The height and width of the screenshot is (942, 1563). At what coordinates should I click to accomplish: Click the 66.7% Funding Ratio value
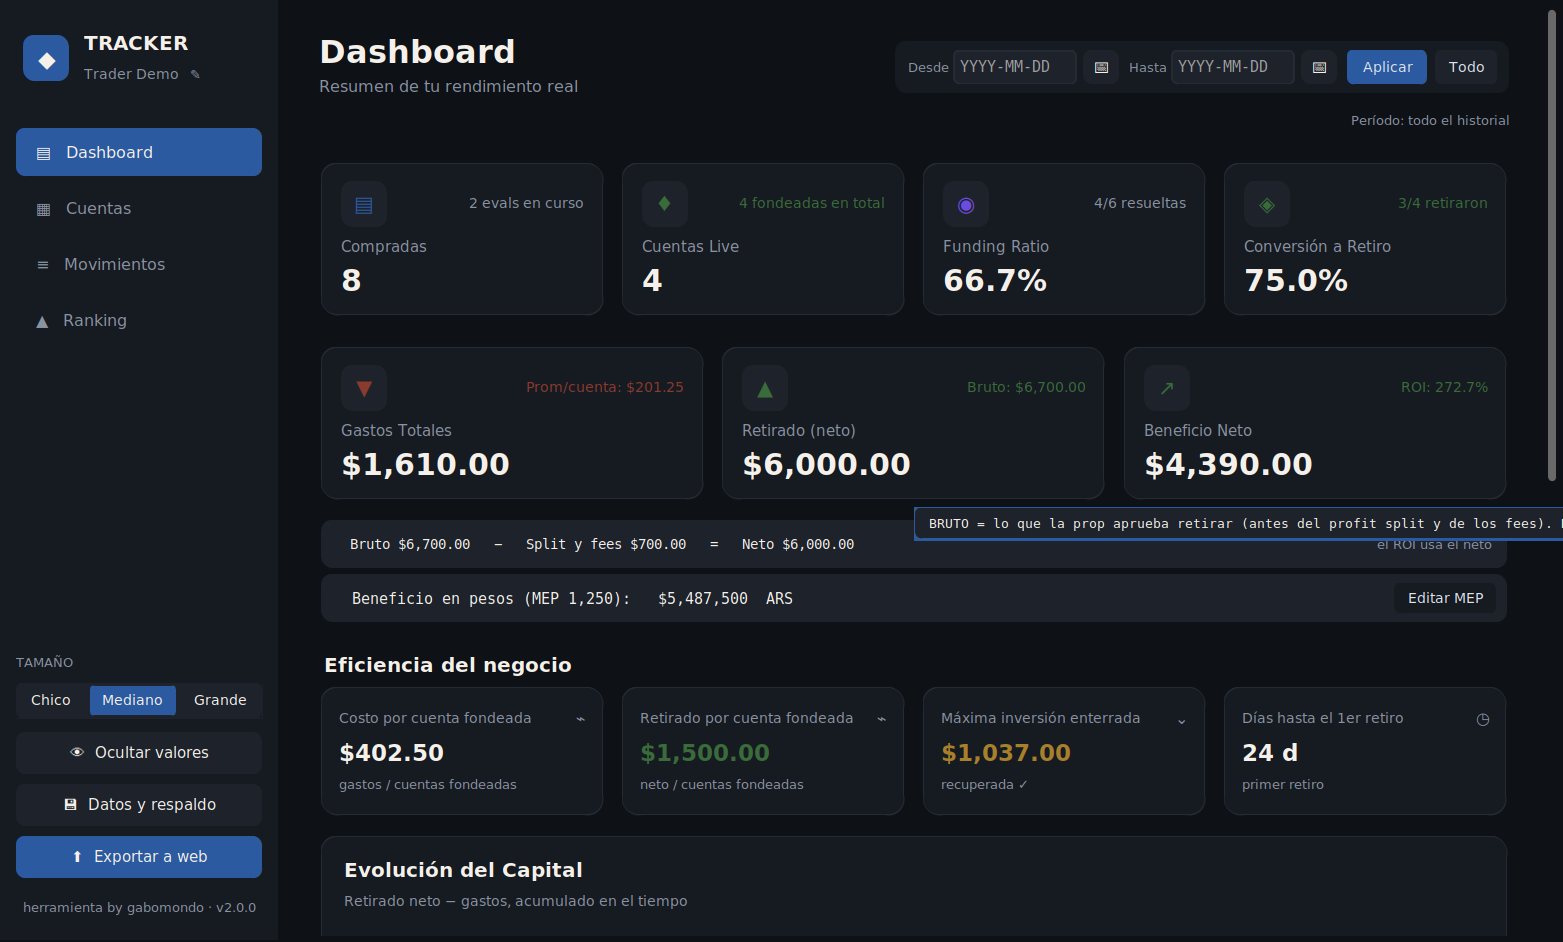click(995, 280)
